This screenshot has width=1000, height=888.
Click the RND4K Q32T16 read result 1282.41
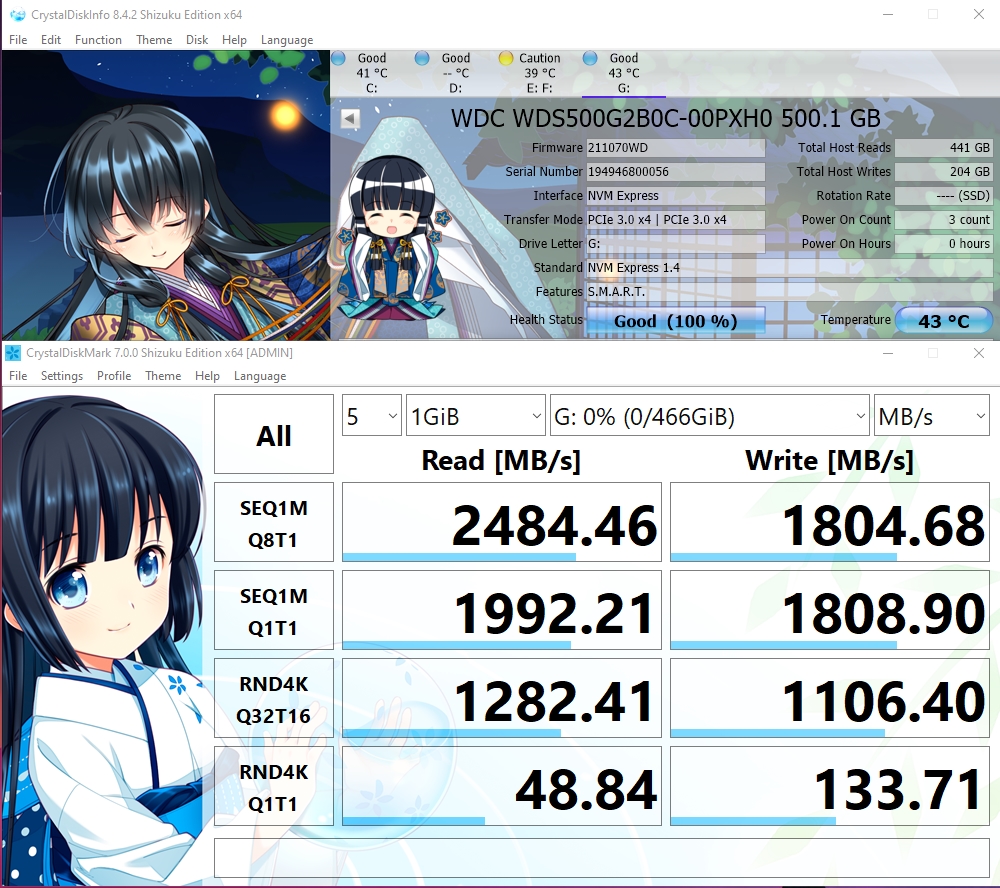(x=502, y=699)
